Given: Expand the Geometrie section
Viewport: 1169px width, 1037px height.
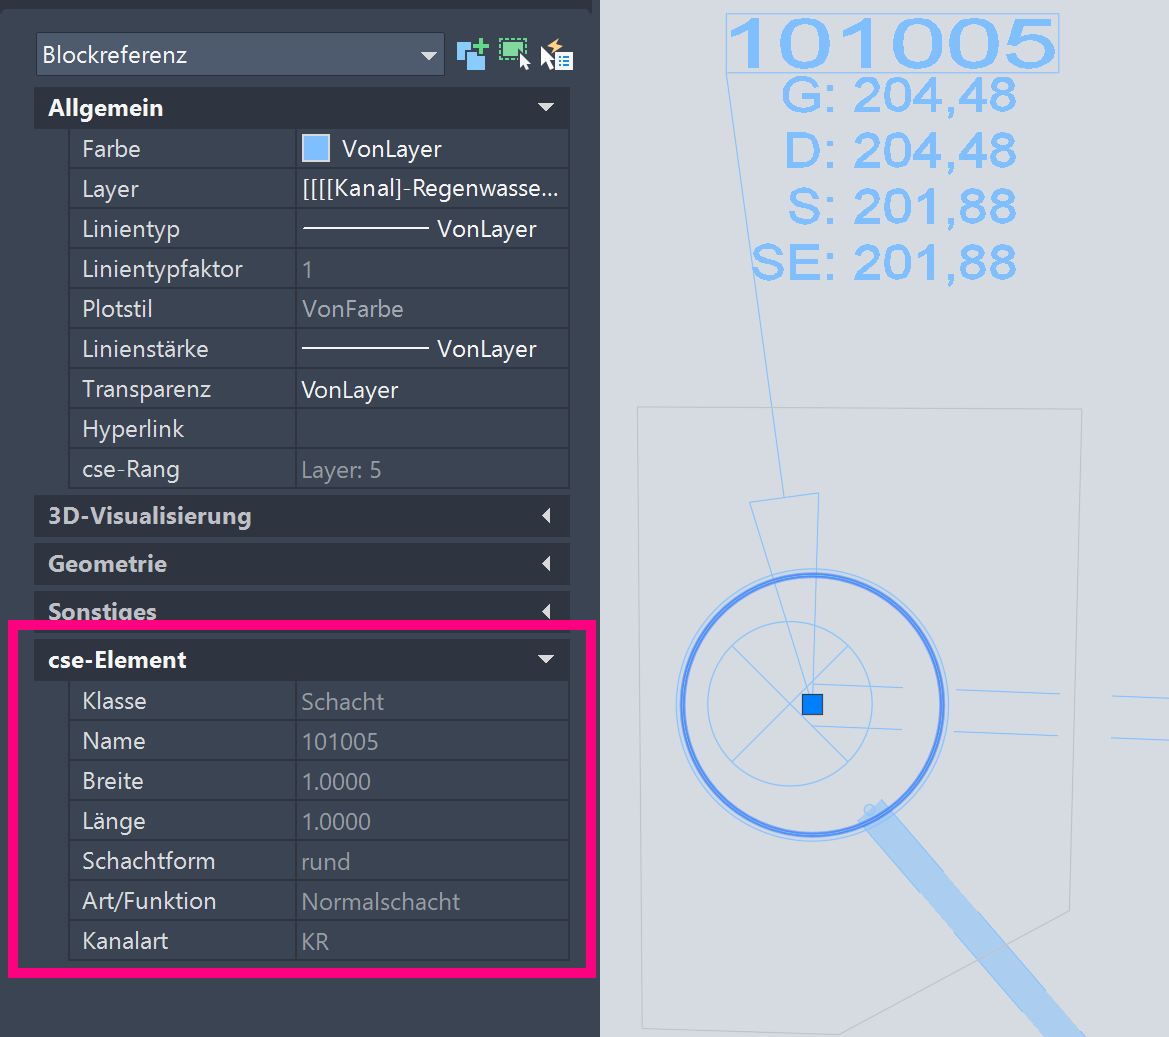Looking at the screenshot, I should [546, 564].
